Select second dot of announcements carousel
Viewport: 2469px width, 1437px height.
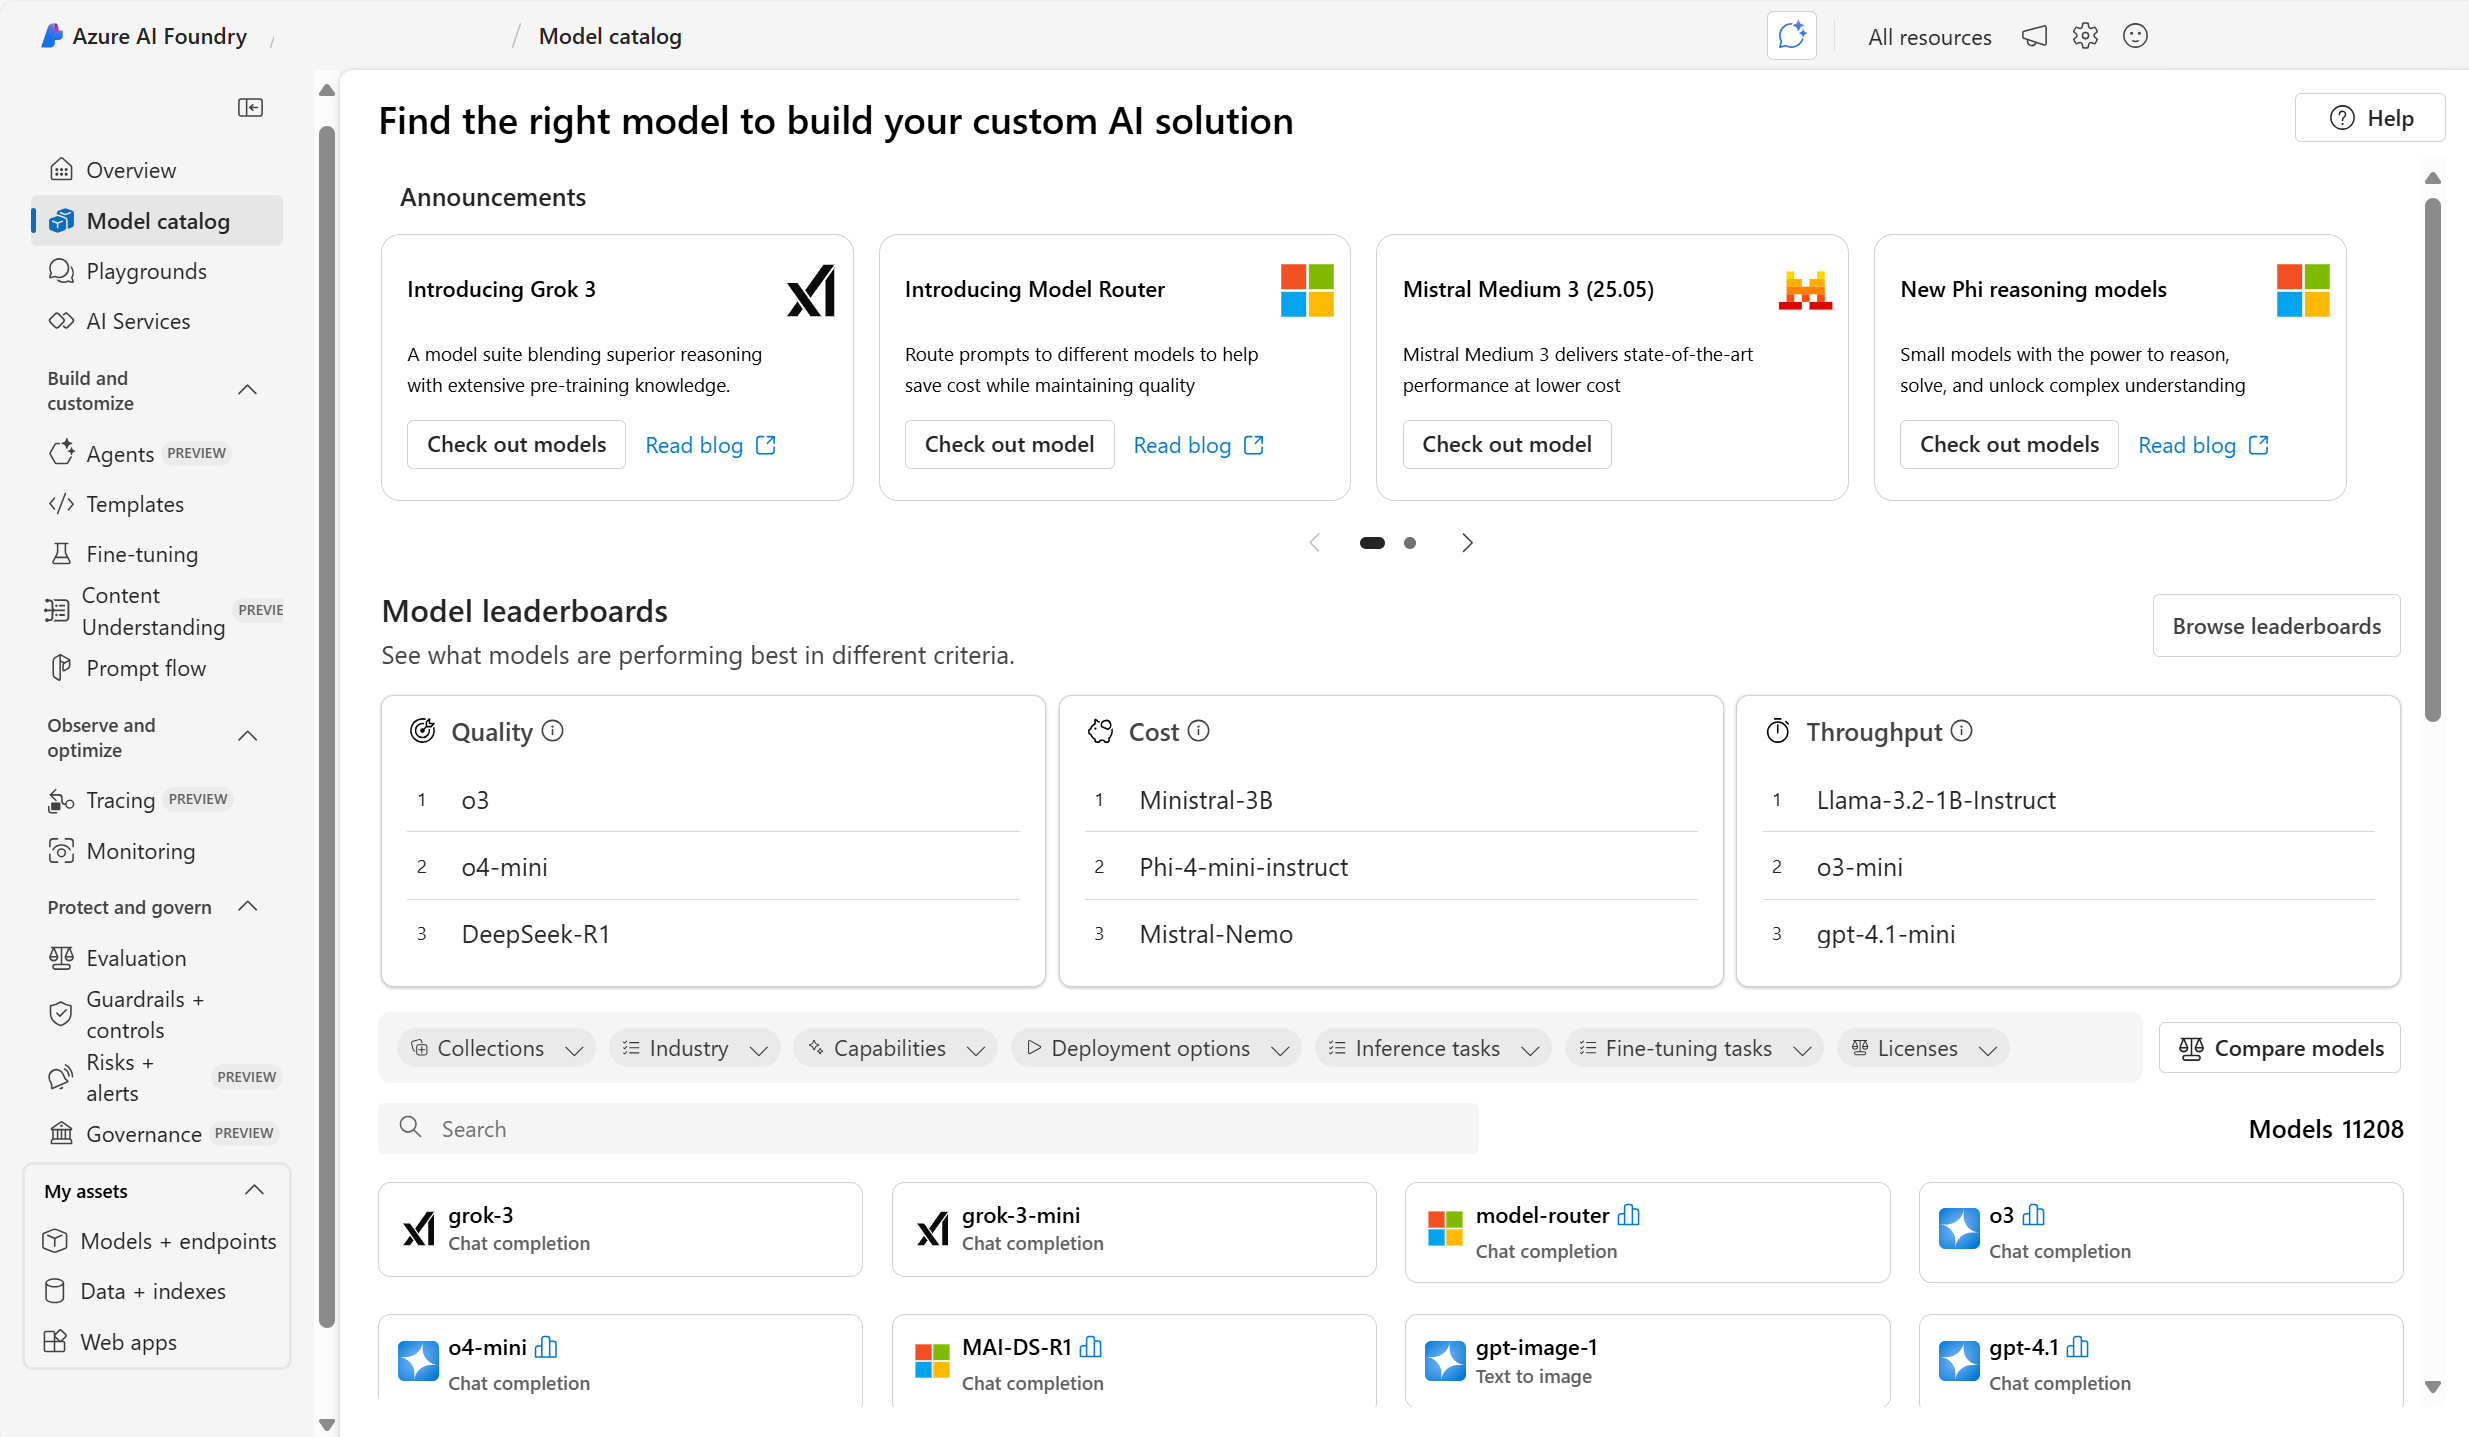(1410, 543)
